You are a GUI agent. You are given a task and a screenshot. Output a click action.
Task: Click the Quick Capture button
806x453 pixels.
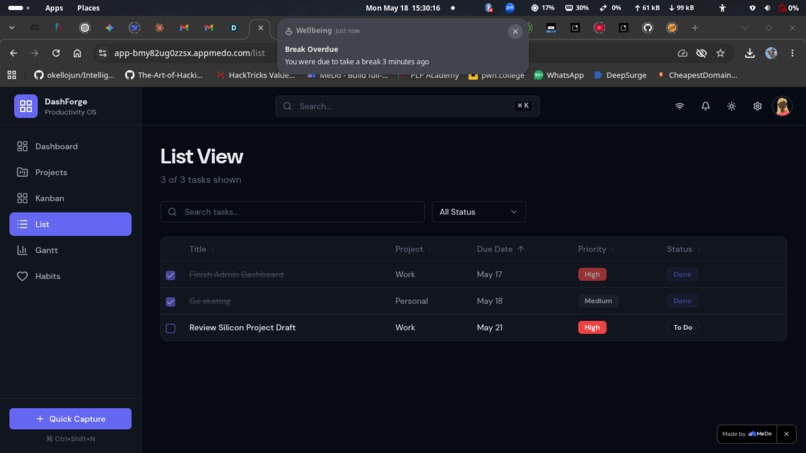[70, 419]
